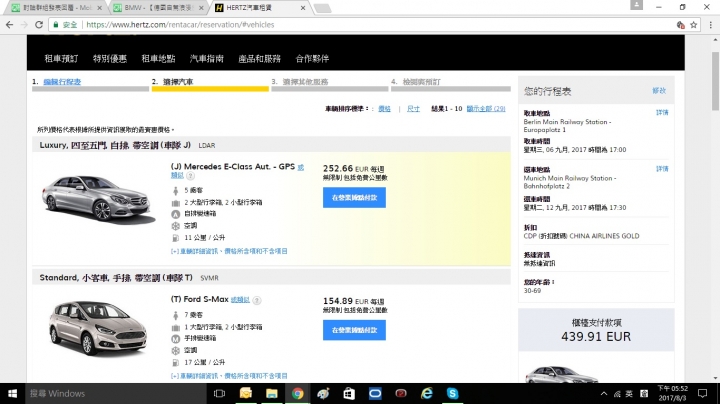
Task: Click Munich Main Railway Station return text
Action: coord(570,182)
